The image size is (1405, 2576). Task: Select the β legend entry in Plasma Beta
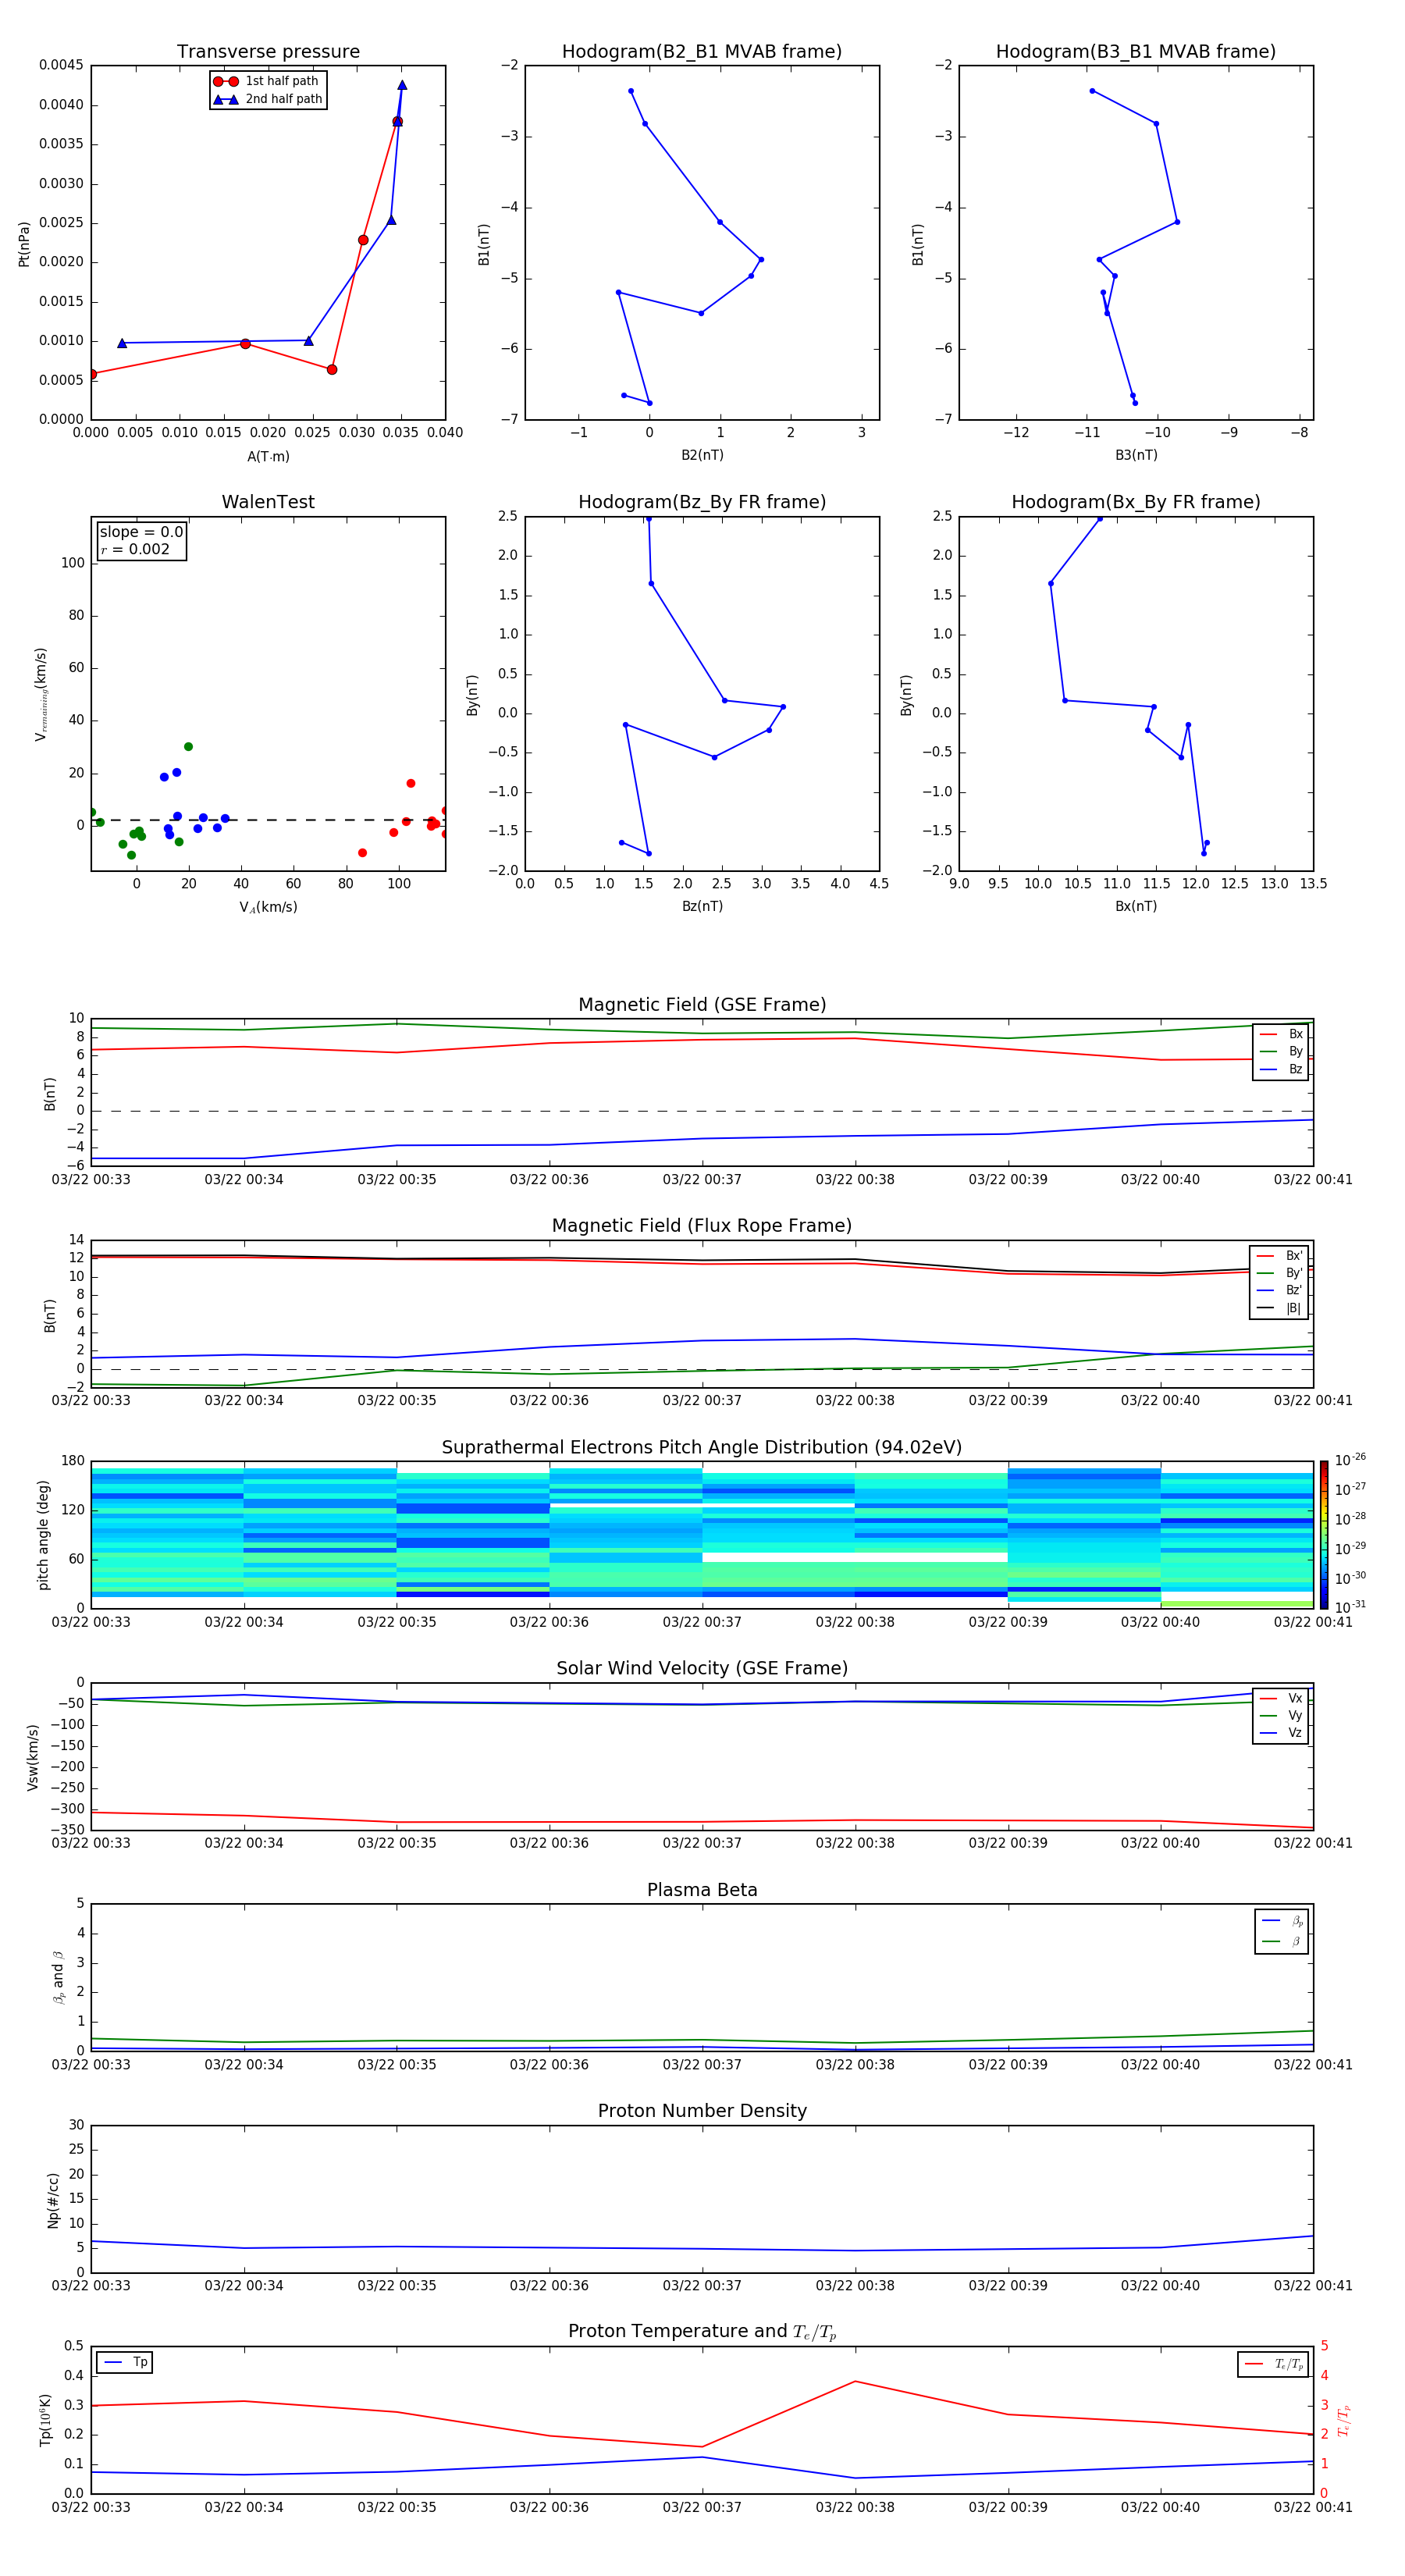point(1282,1941)
